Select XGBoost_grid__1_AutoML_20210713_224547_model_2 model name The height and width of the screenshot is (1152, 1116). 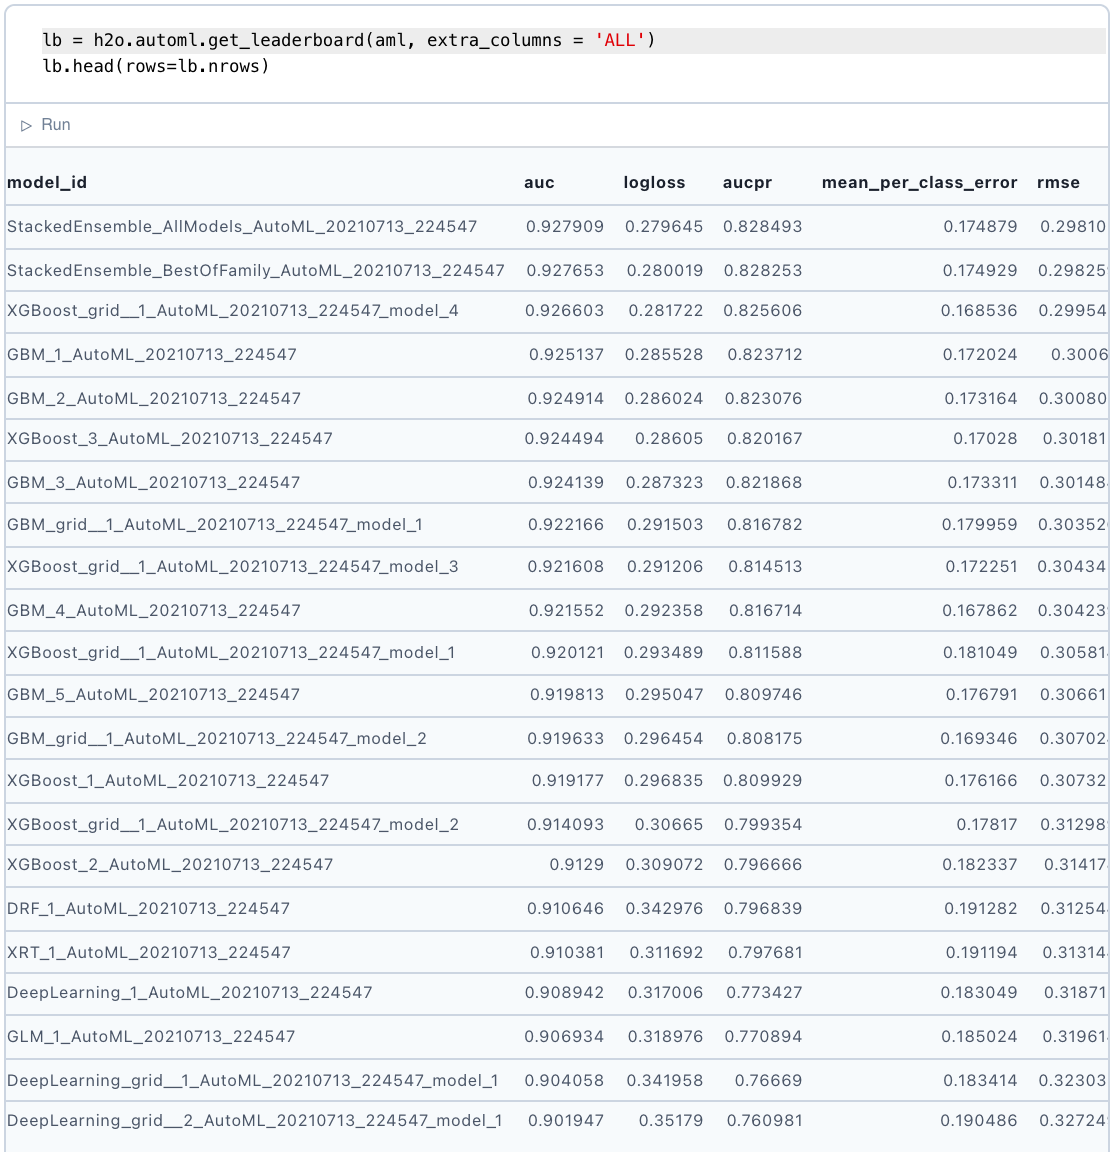pyautogui.click(x=233, y=824)
